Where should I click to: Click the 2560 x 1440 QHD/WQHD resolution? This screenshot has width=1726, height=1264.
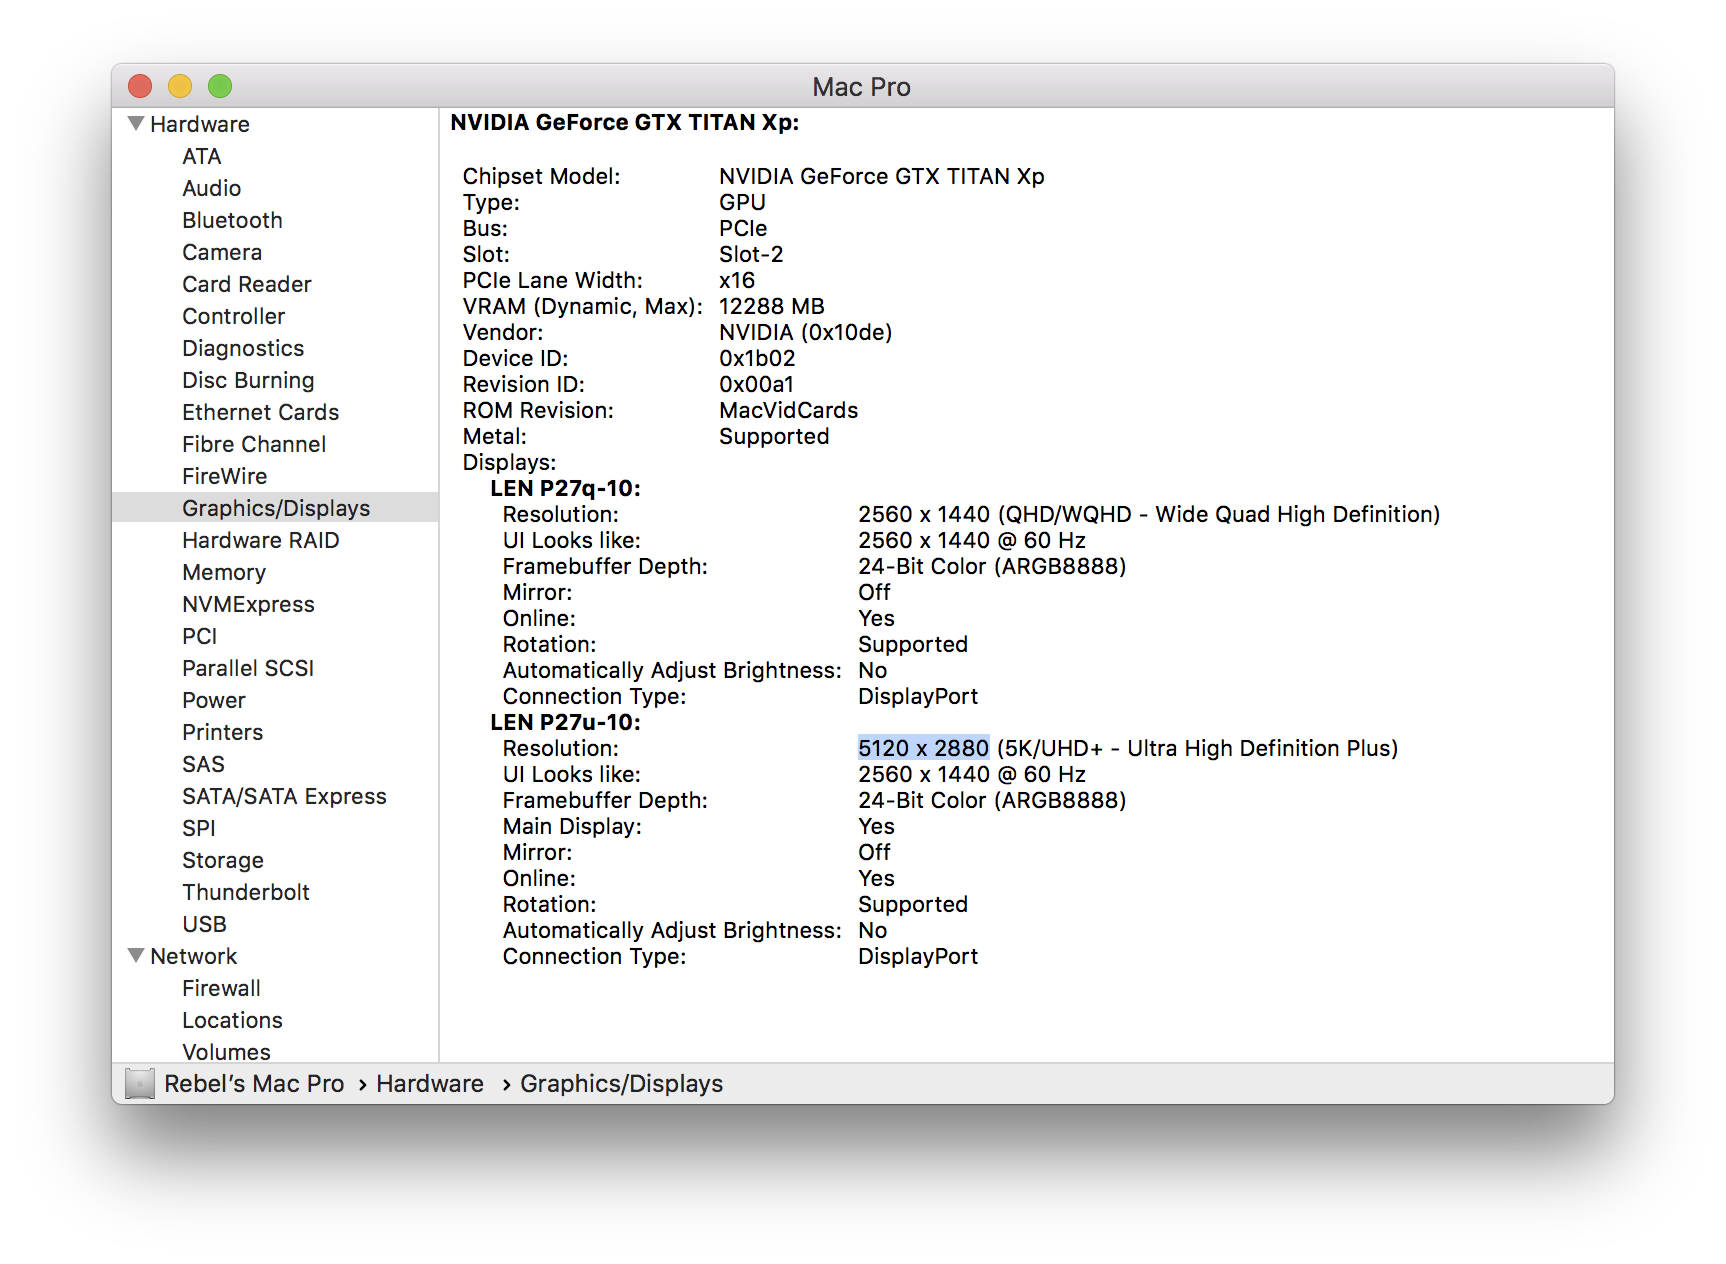click(x=1149, y=514)
